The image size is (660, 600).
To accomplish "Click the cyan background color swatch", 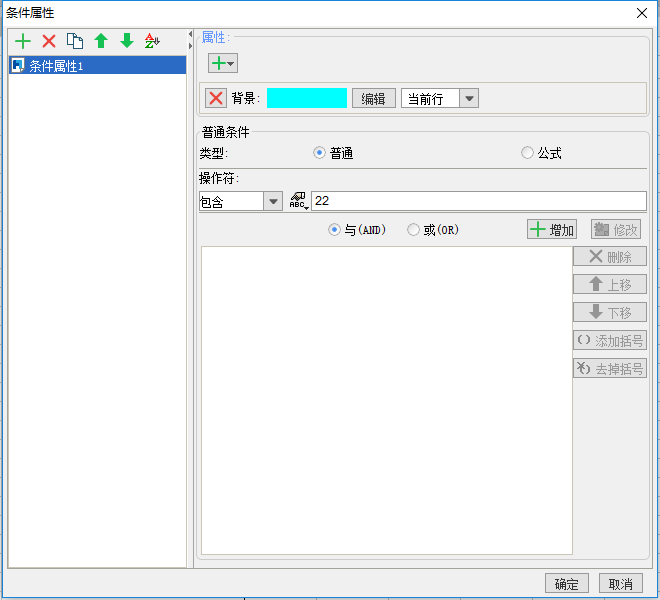I will tap(307, 98).
